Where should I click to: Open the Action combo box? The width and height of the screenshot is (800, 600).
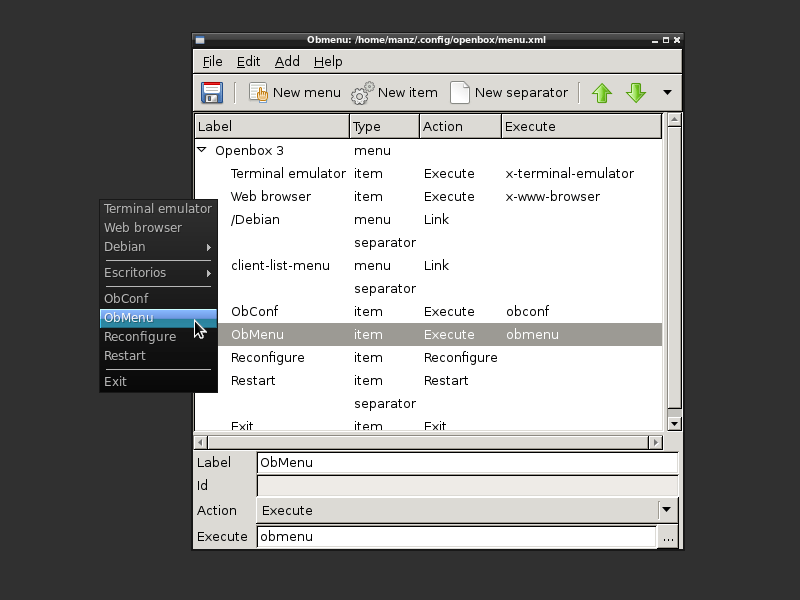tap(467, 510)
